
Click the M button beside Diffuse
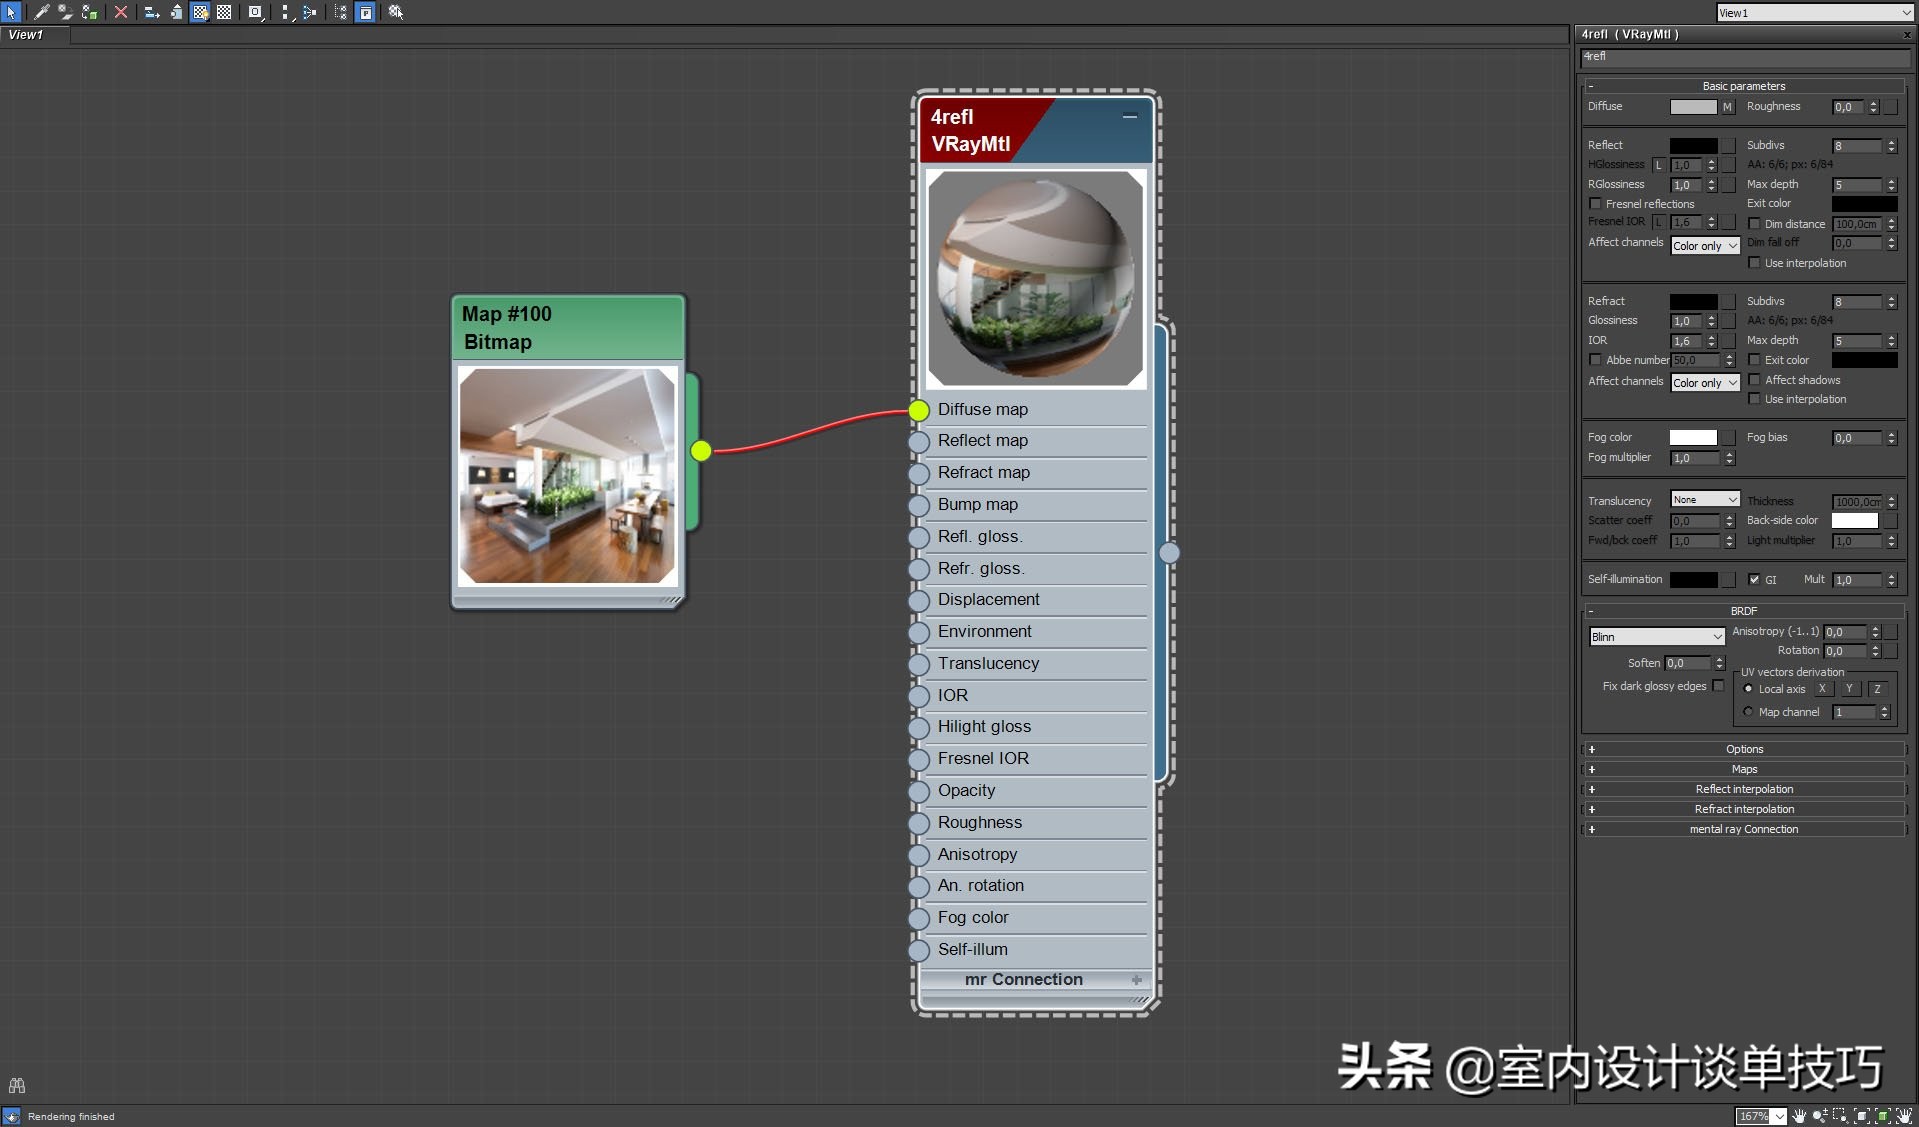coord(1727,107)
